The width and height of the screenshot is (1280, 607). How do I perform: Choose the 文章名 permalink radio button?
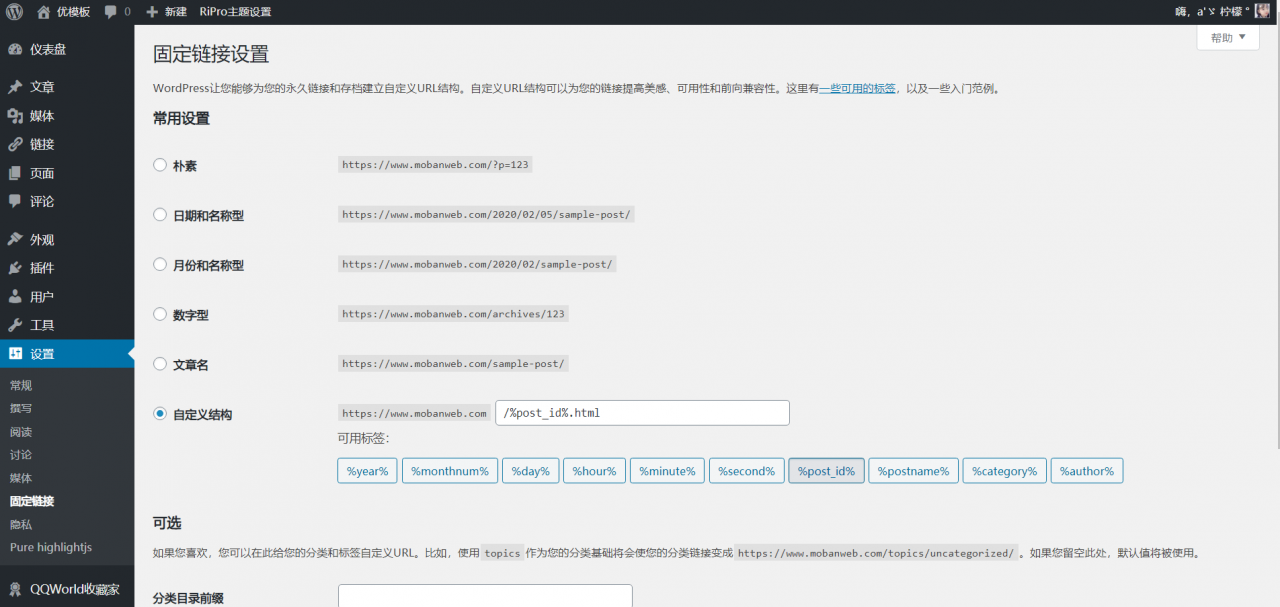160,364
